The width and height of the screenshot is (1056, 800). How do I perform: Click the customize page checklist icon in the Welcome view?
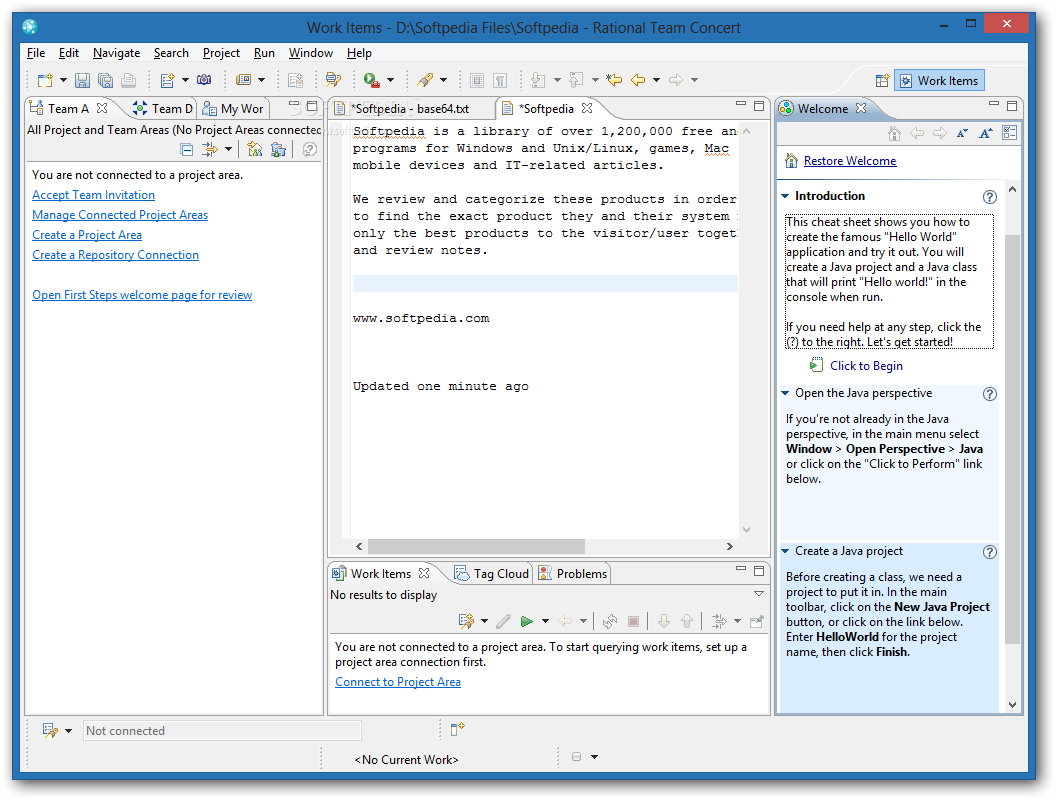[1010, 133]
